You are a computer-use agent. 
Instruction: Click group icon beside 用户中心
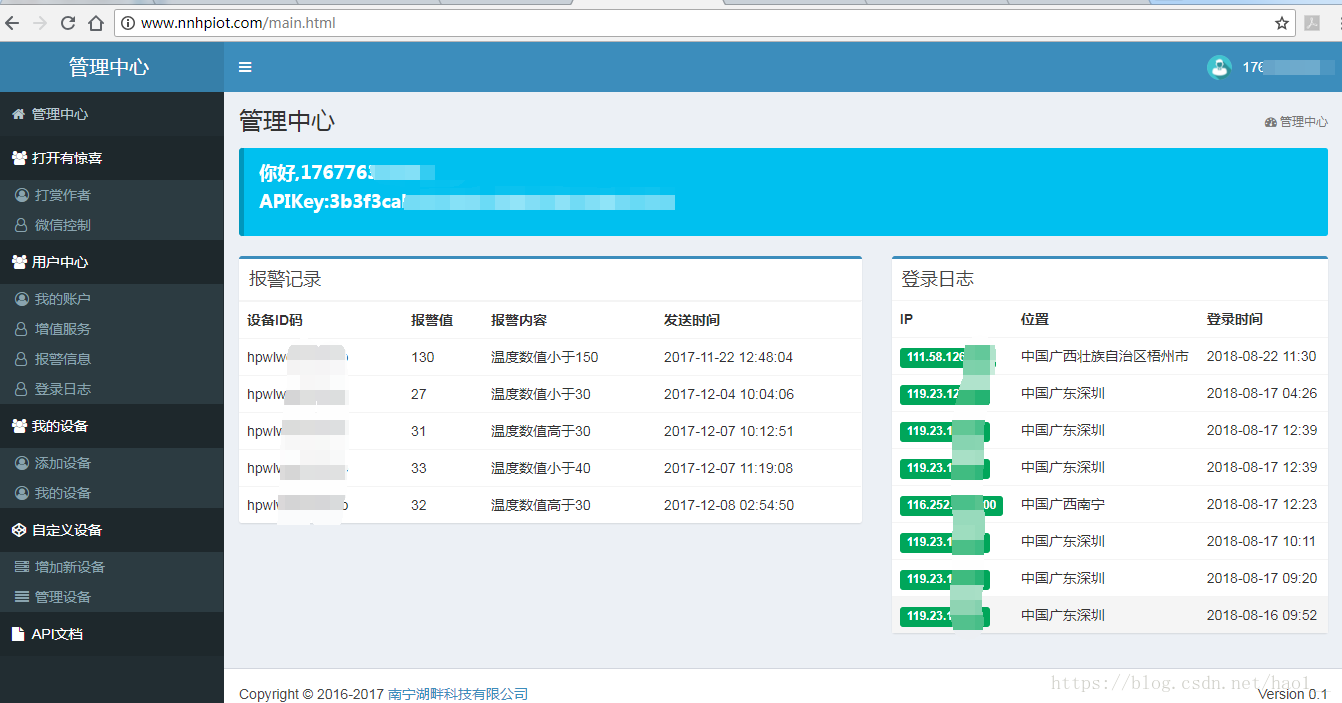pos(19,262)
